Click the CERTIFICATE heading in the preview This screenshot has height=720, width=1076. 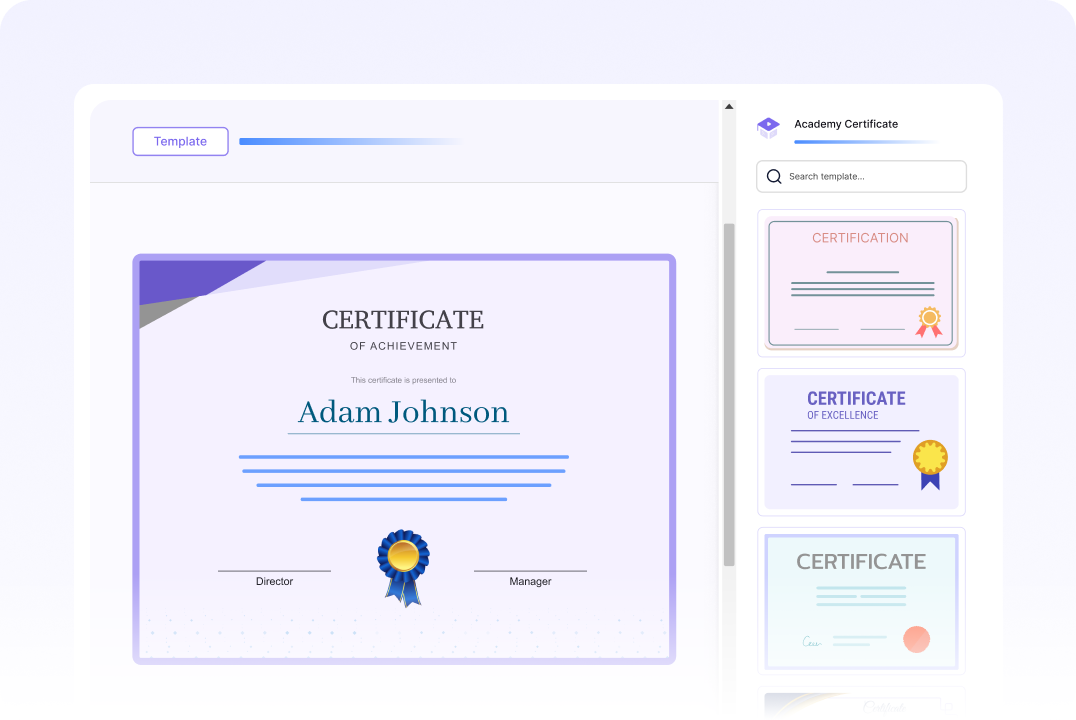coord(404,320)
